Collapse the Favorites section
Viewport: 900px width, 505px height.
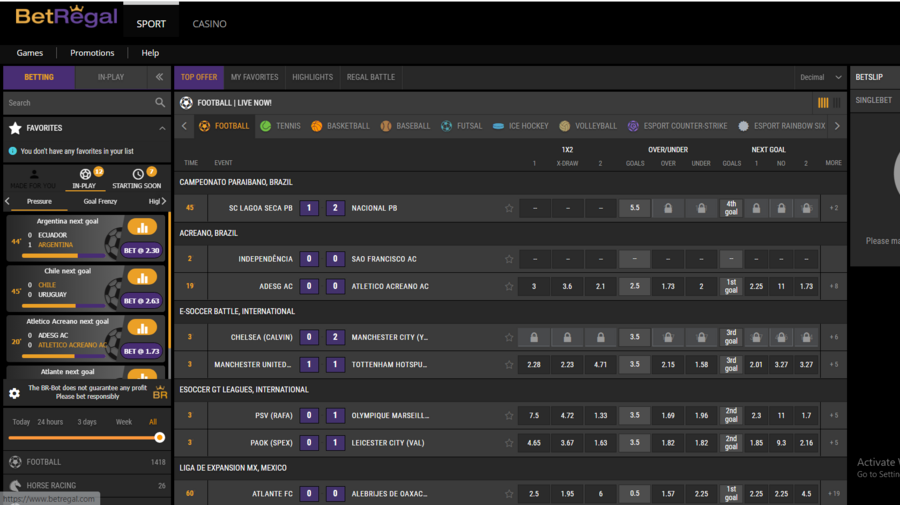click(x=162, y=128)
